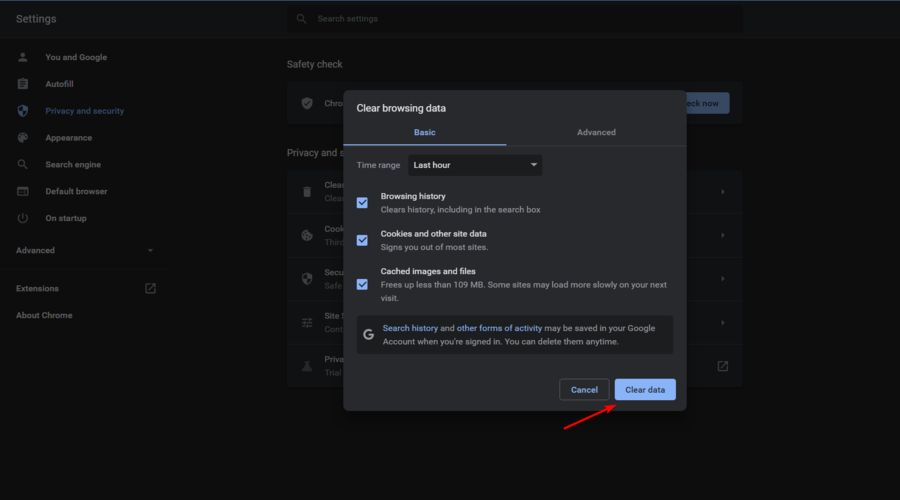Expand Site Settings row chevron
This screenshot has width=900, height=500.
click(723, 323)
